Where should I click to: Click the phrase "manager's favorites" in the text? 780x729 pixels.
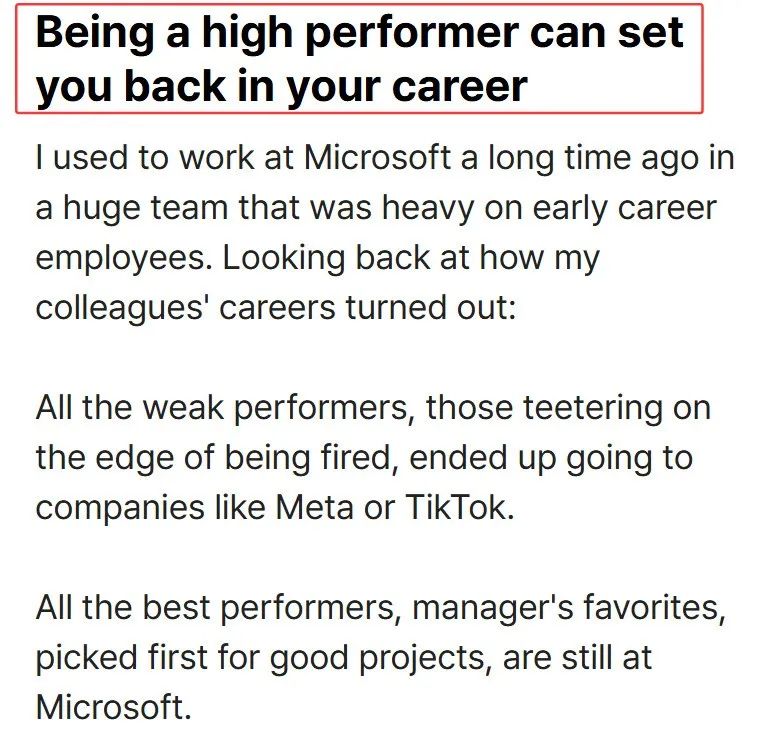point(569,607)
